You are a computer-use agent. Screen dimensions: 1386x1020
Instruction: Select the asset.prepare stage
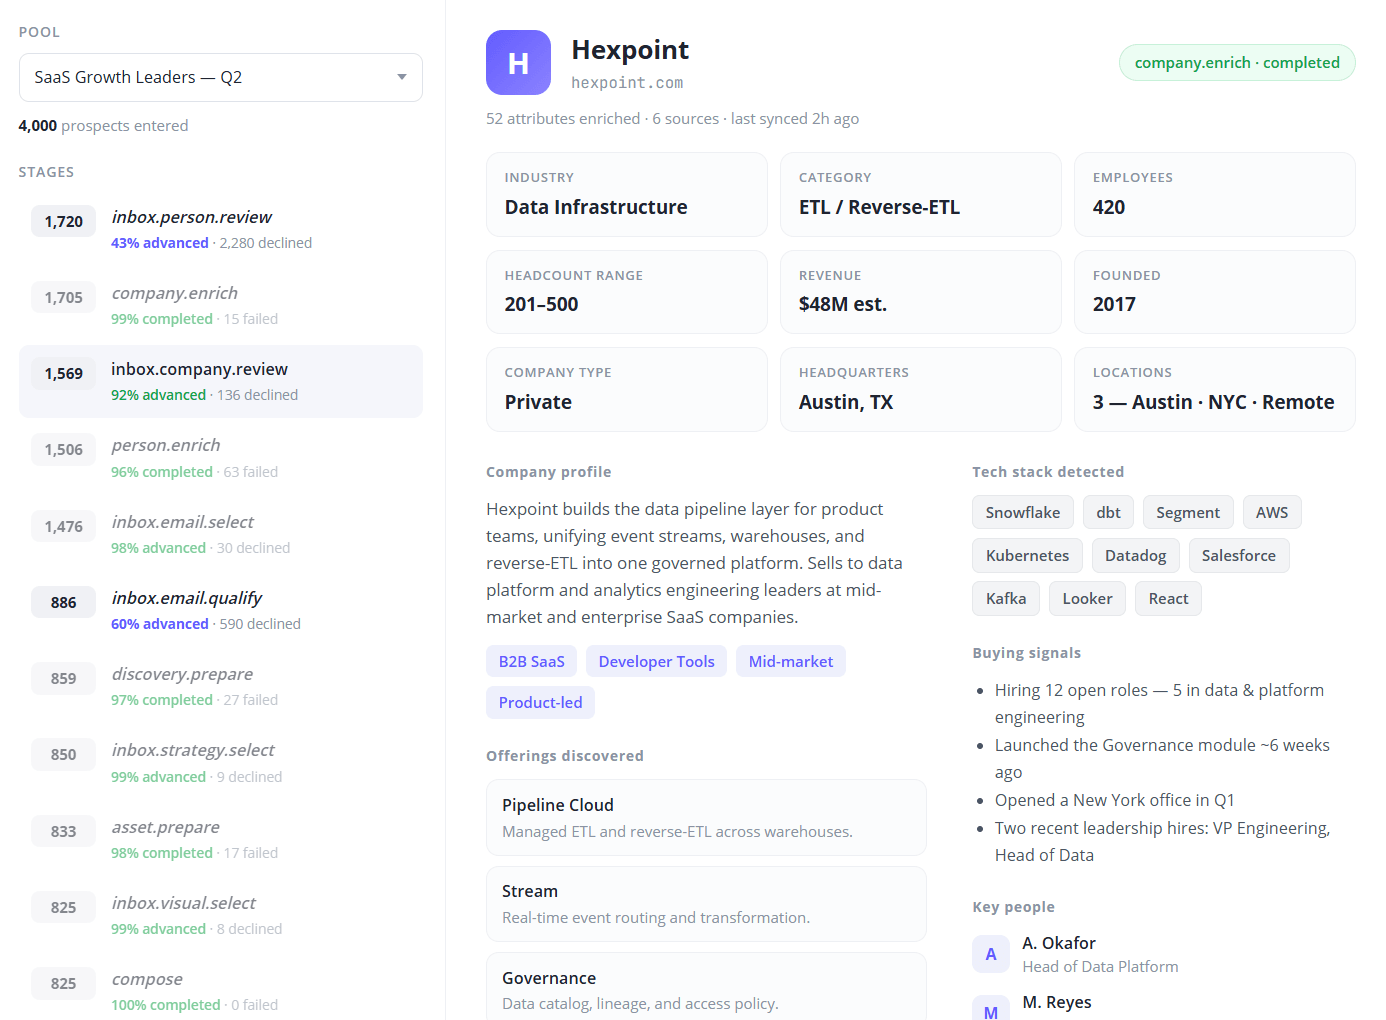221,839
